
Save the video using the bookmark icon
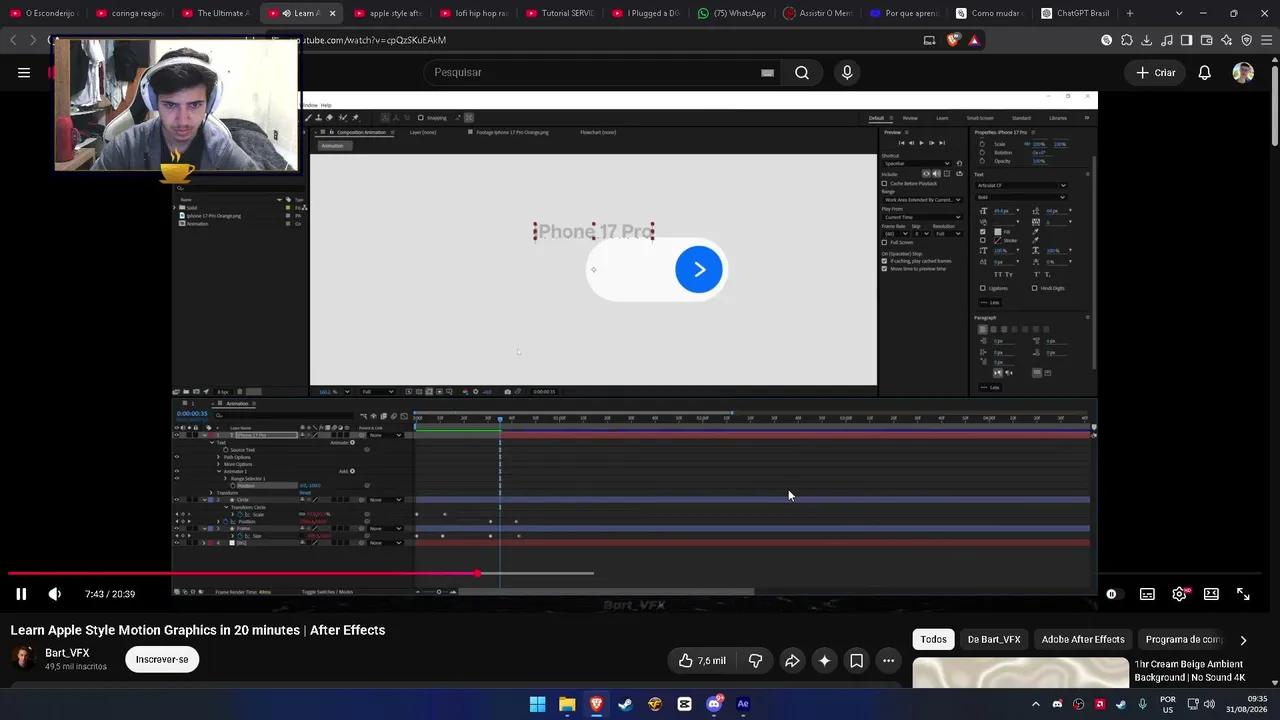coord(856,661)
